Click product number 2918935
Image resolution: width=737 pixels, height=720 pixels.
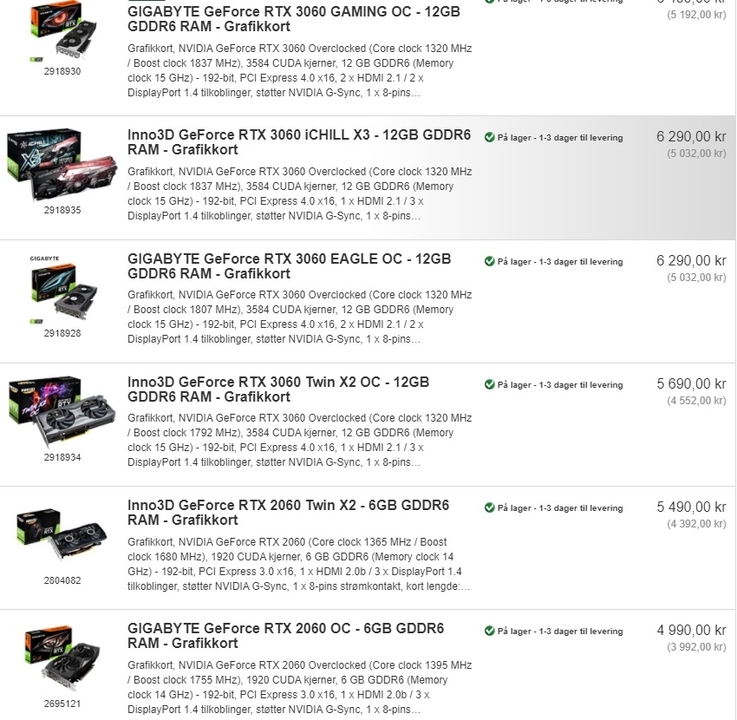[x=63, y=210]
